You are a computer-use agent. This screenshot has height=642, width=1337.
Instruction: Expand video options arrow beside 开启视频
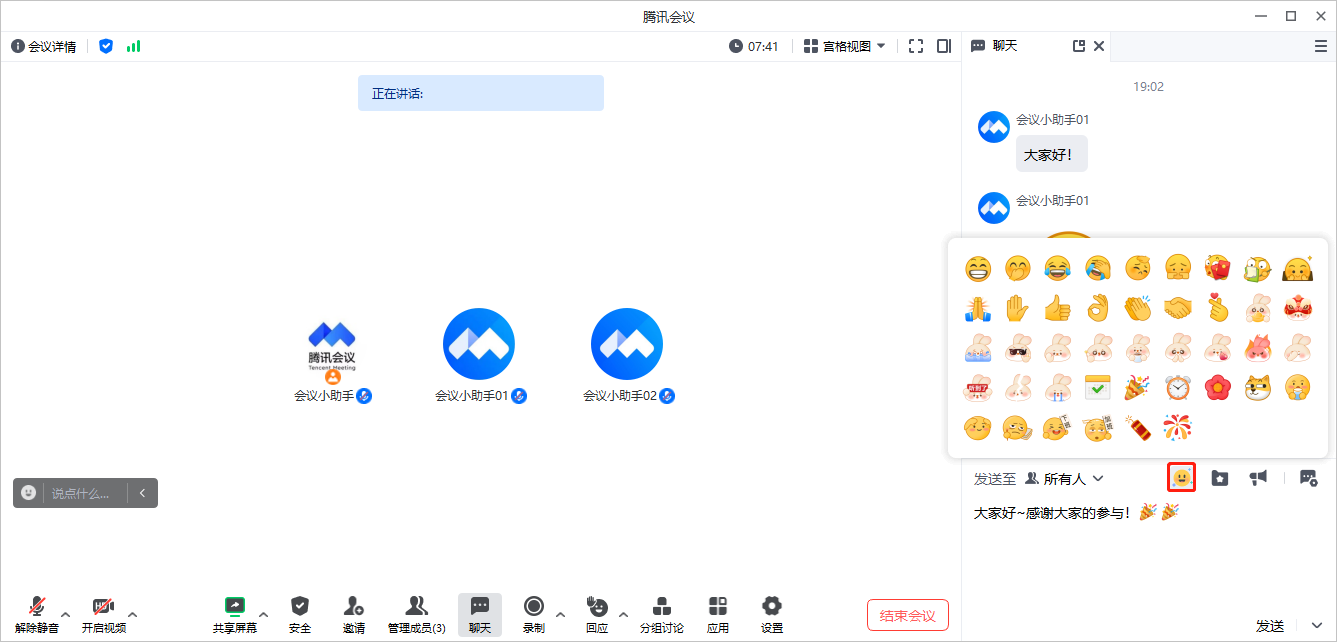pyautogui.click(x=133, y=614)
